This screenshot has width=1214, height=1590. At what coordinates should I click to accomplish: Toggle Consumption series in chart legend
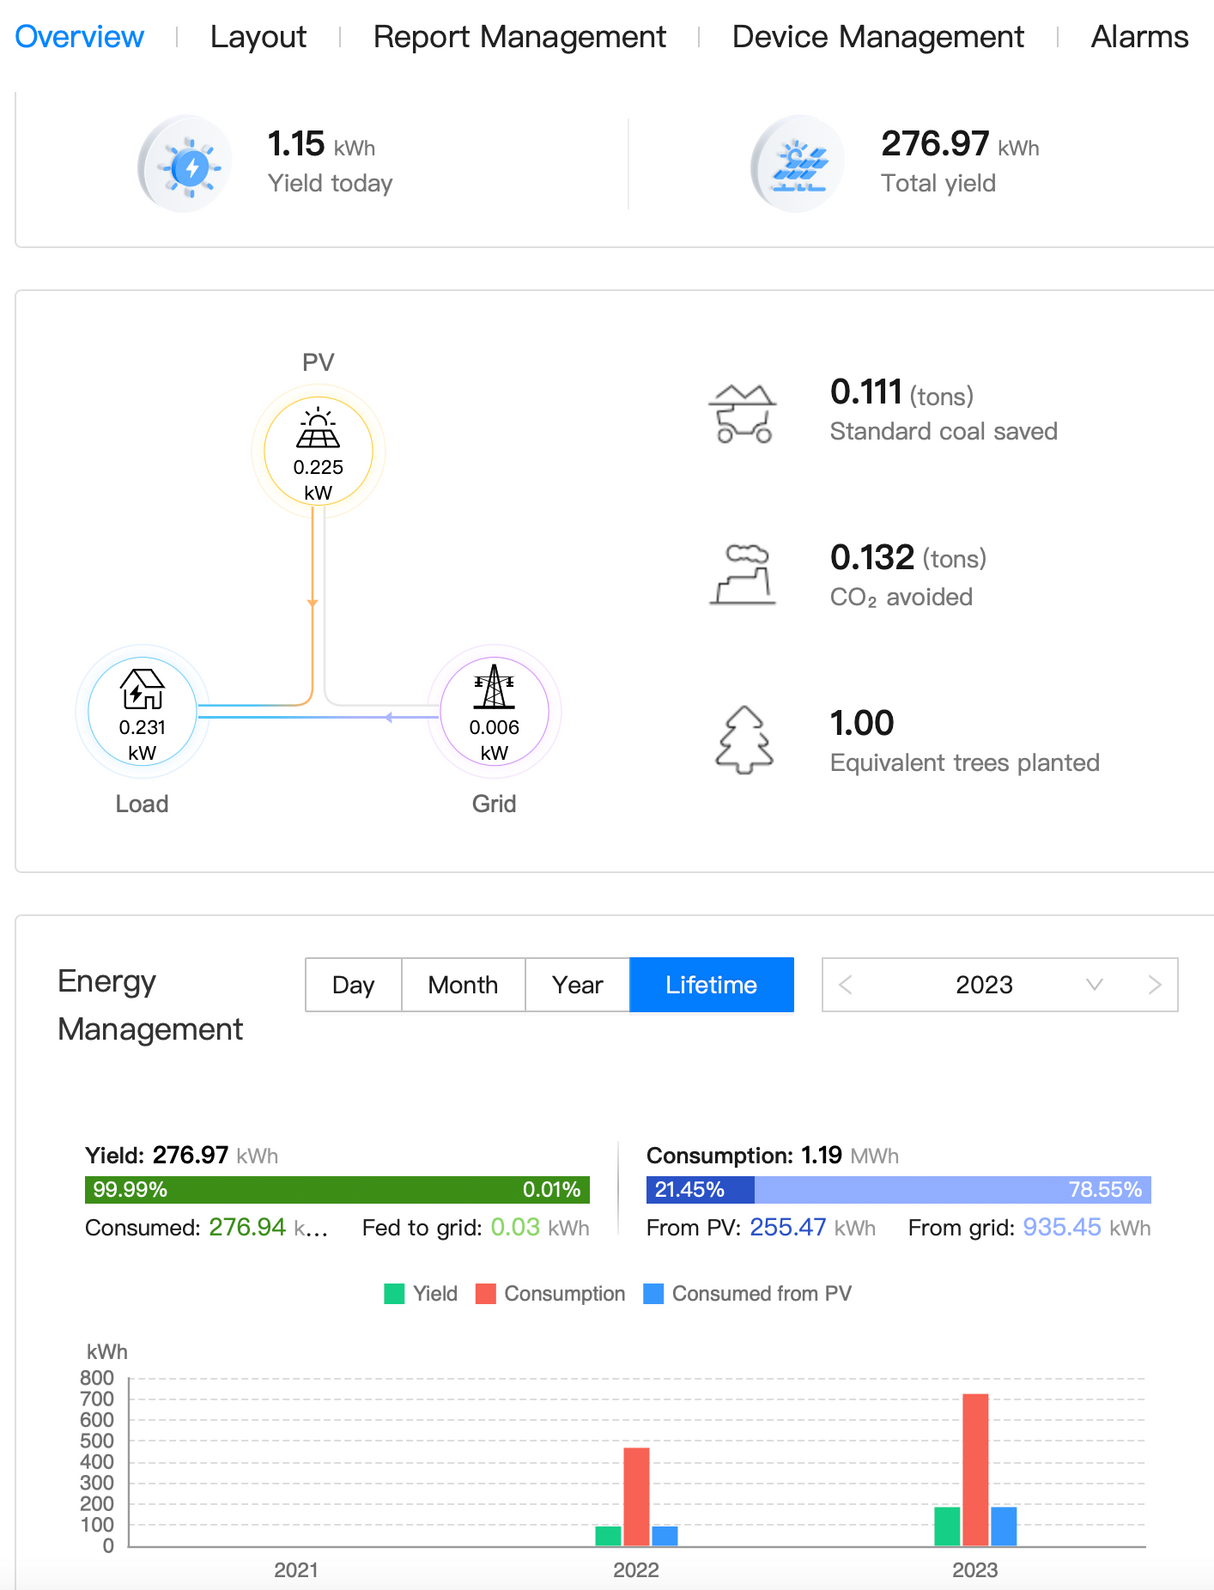coord(551,1294)
